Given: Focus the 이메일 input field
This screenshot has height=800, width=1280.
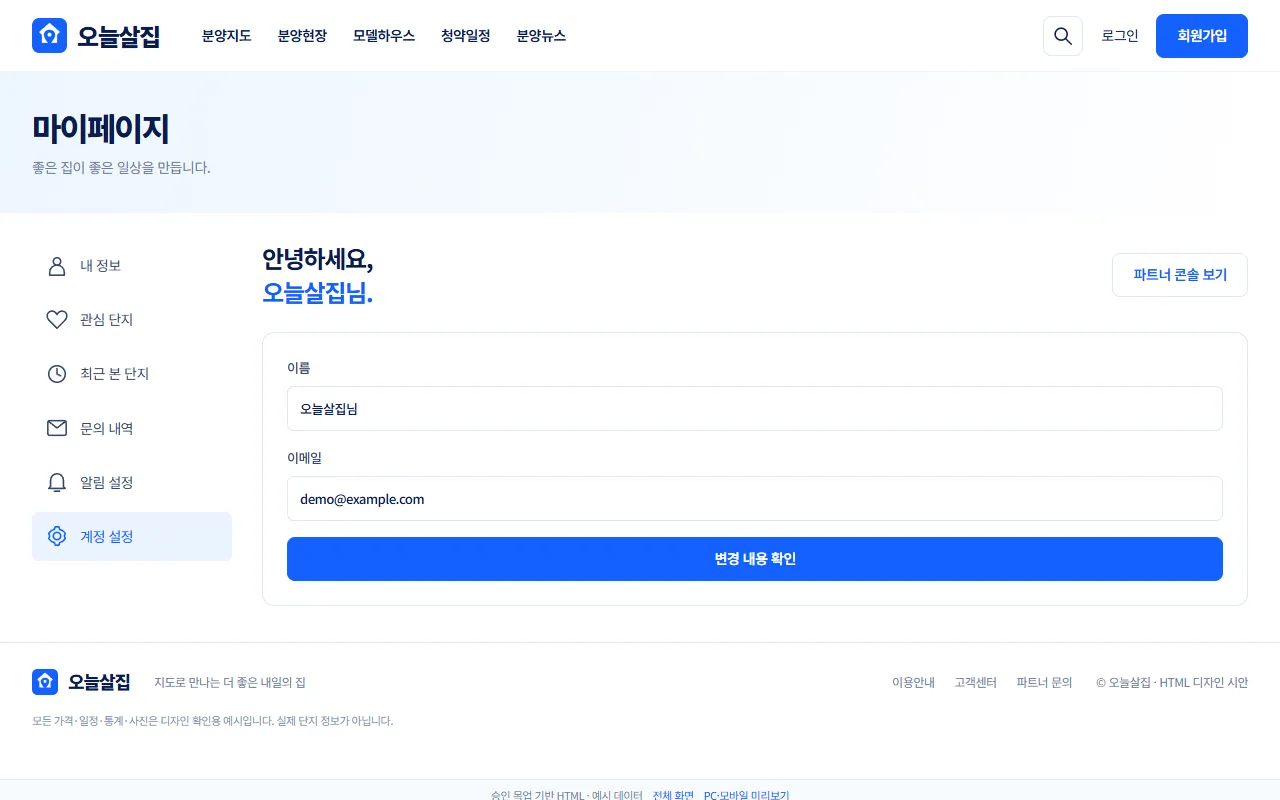Looking at the screenshot, I should 755,498.
